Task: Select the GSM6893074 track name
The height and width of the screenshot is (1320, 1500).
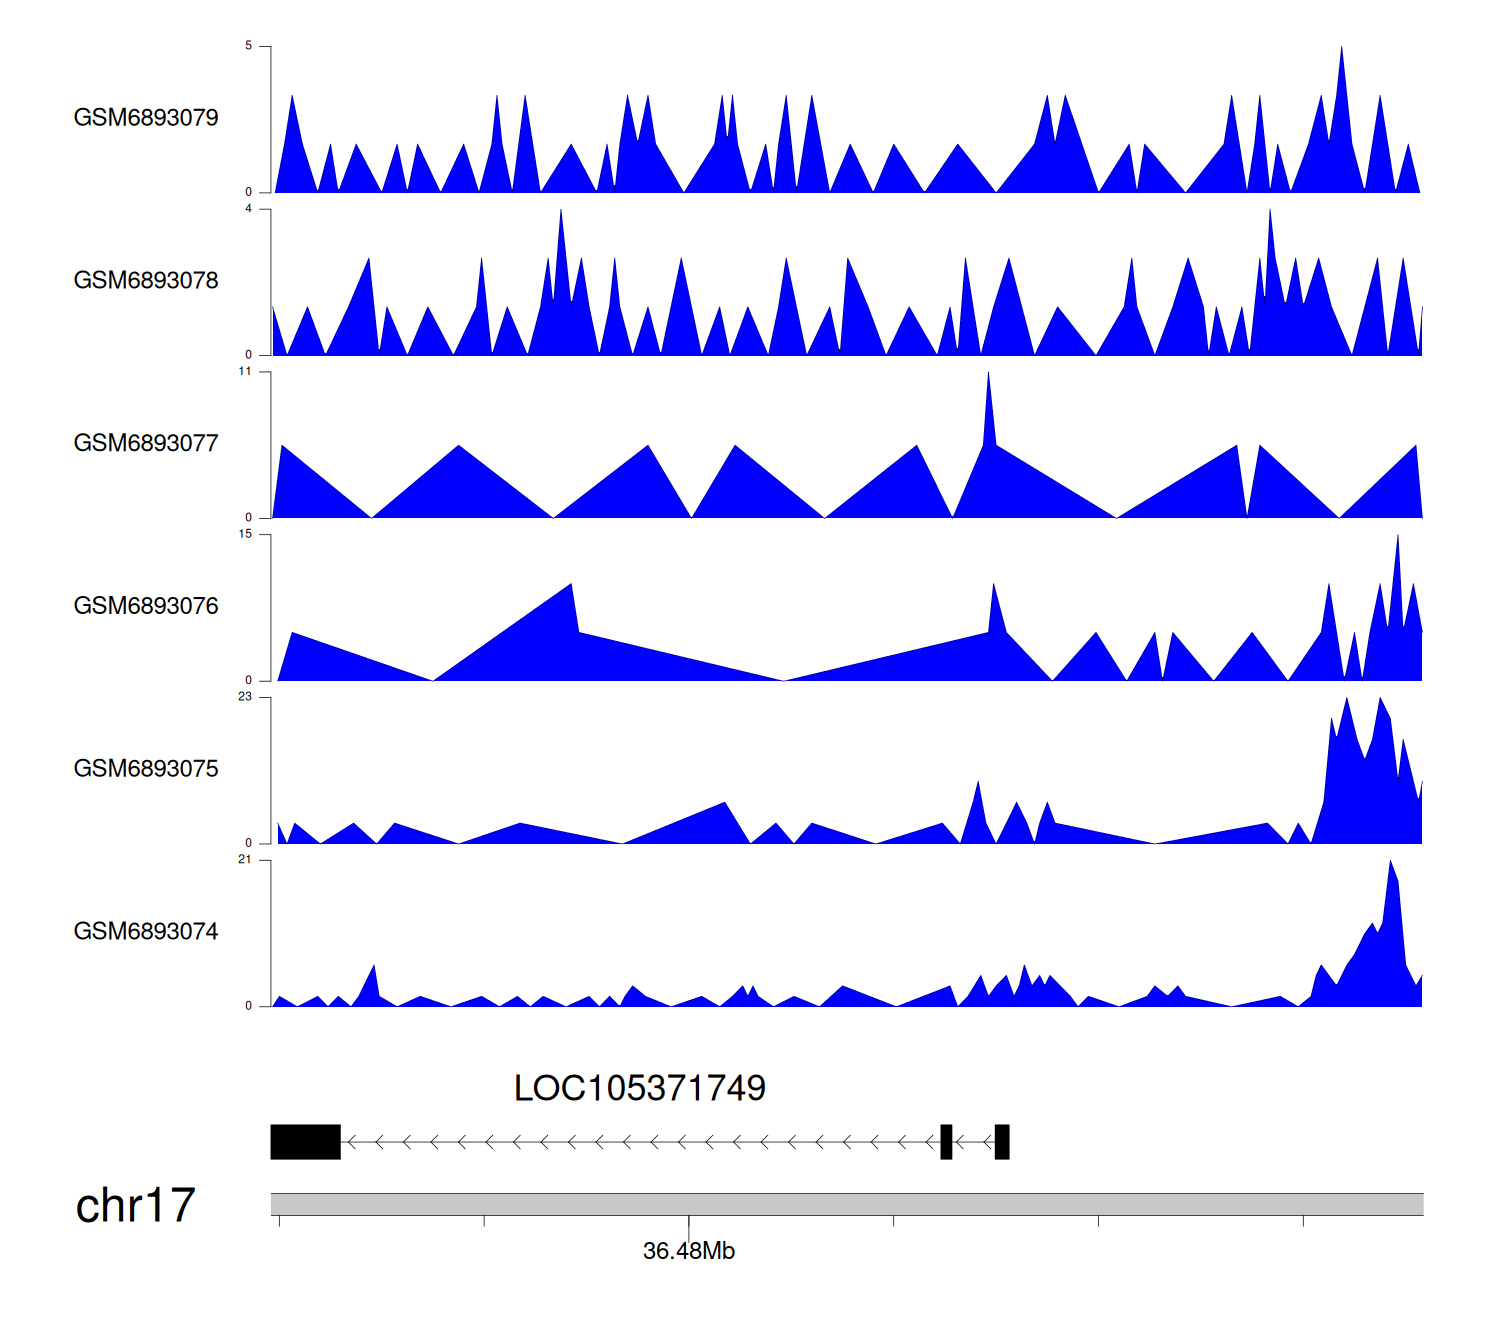Action: coord(146,932)
